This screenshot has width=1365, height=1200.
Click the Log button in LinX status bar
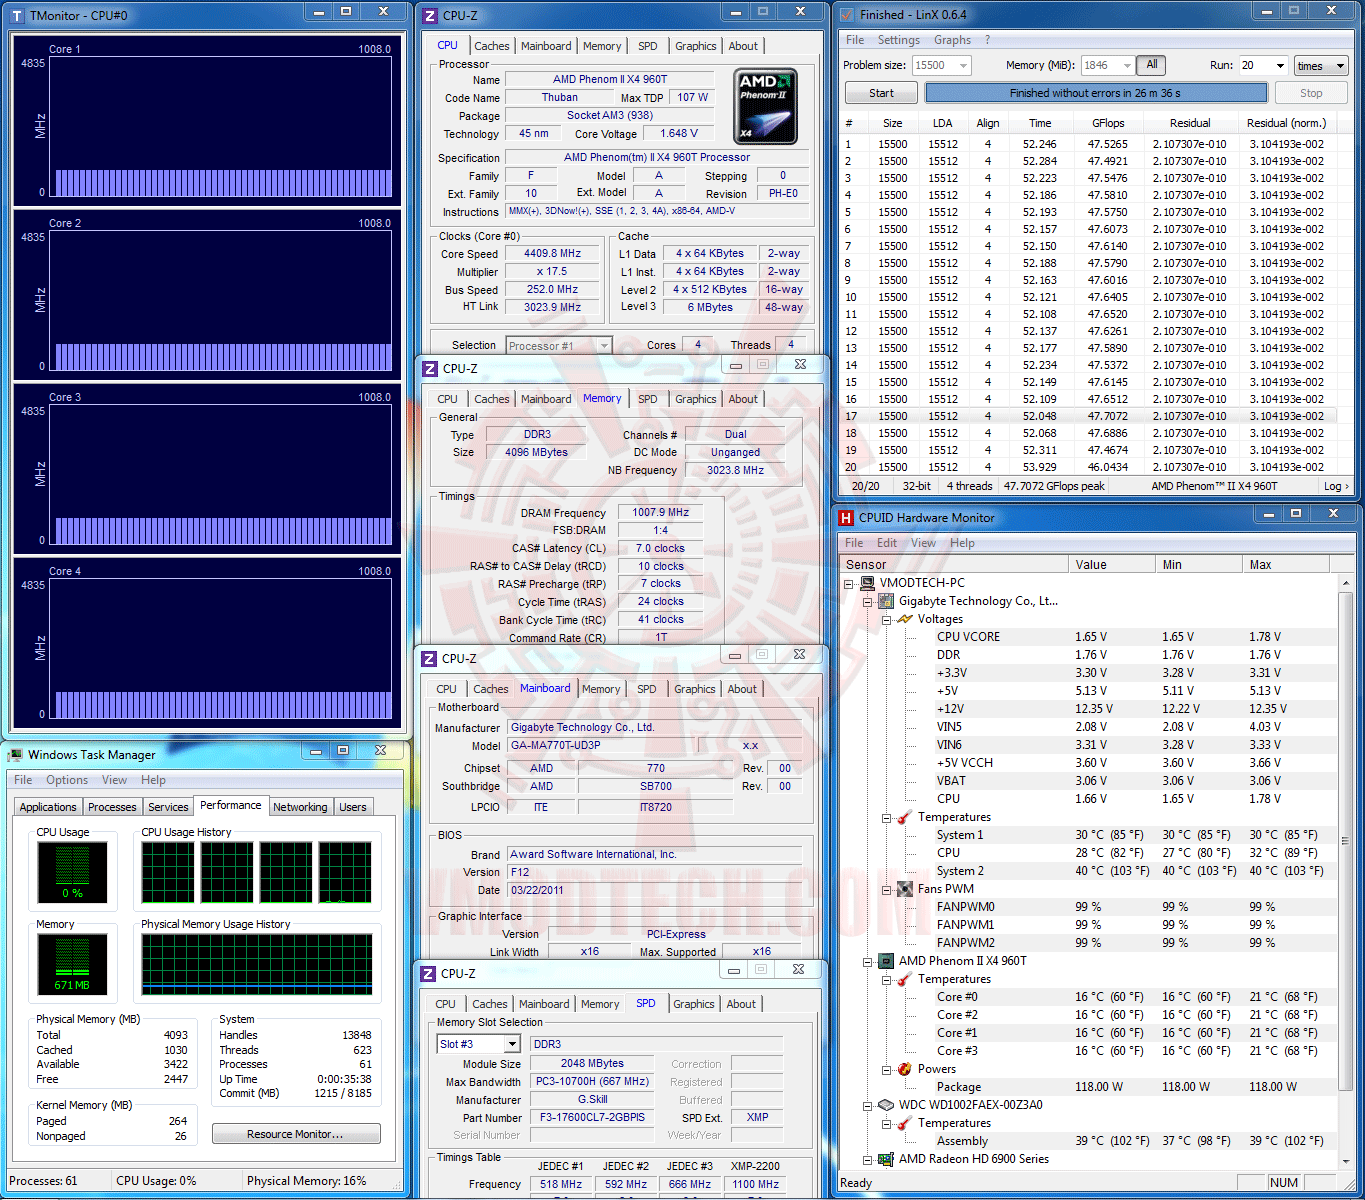pyautogui.click(x=1336, y=486)
